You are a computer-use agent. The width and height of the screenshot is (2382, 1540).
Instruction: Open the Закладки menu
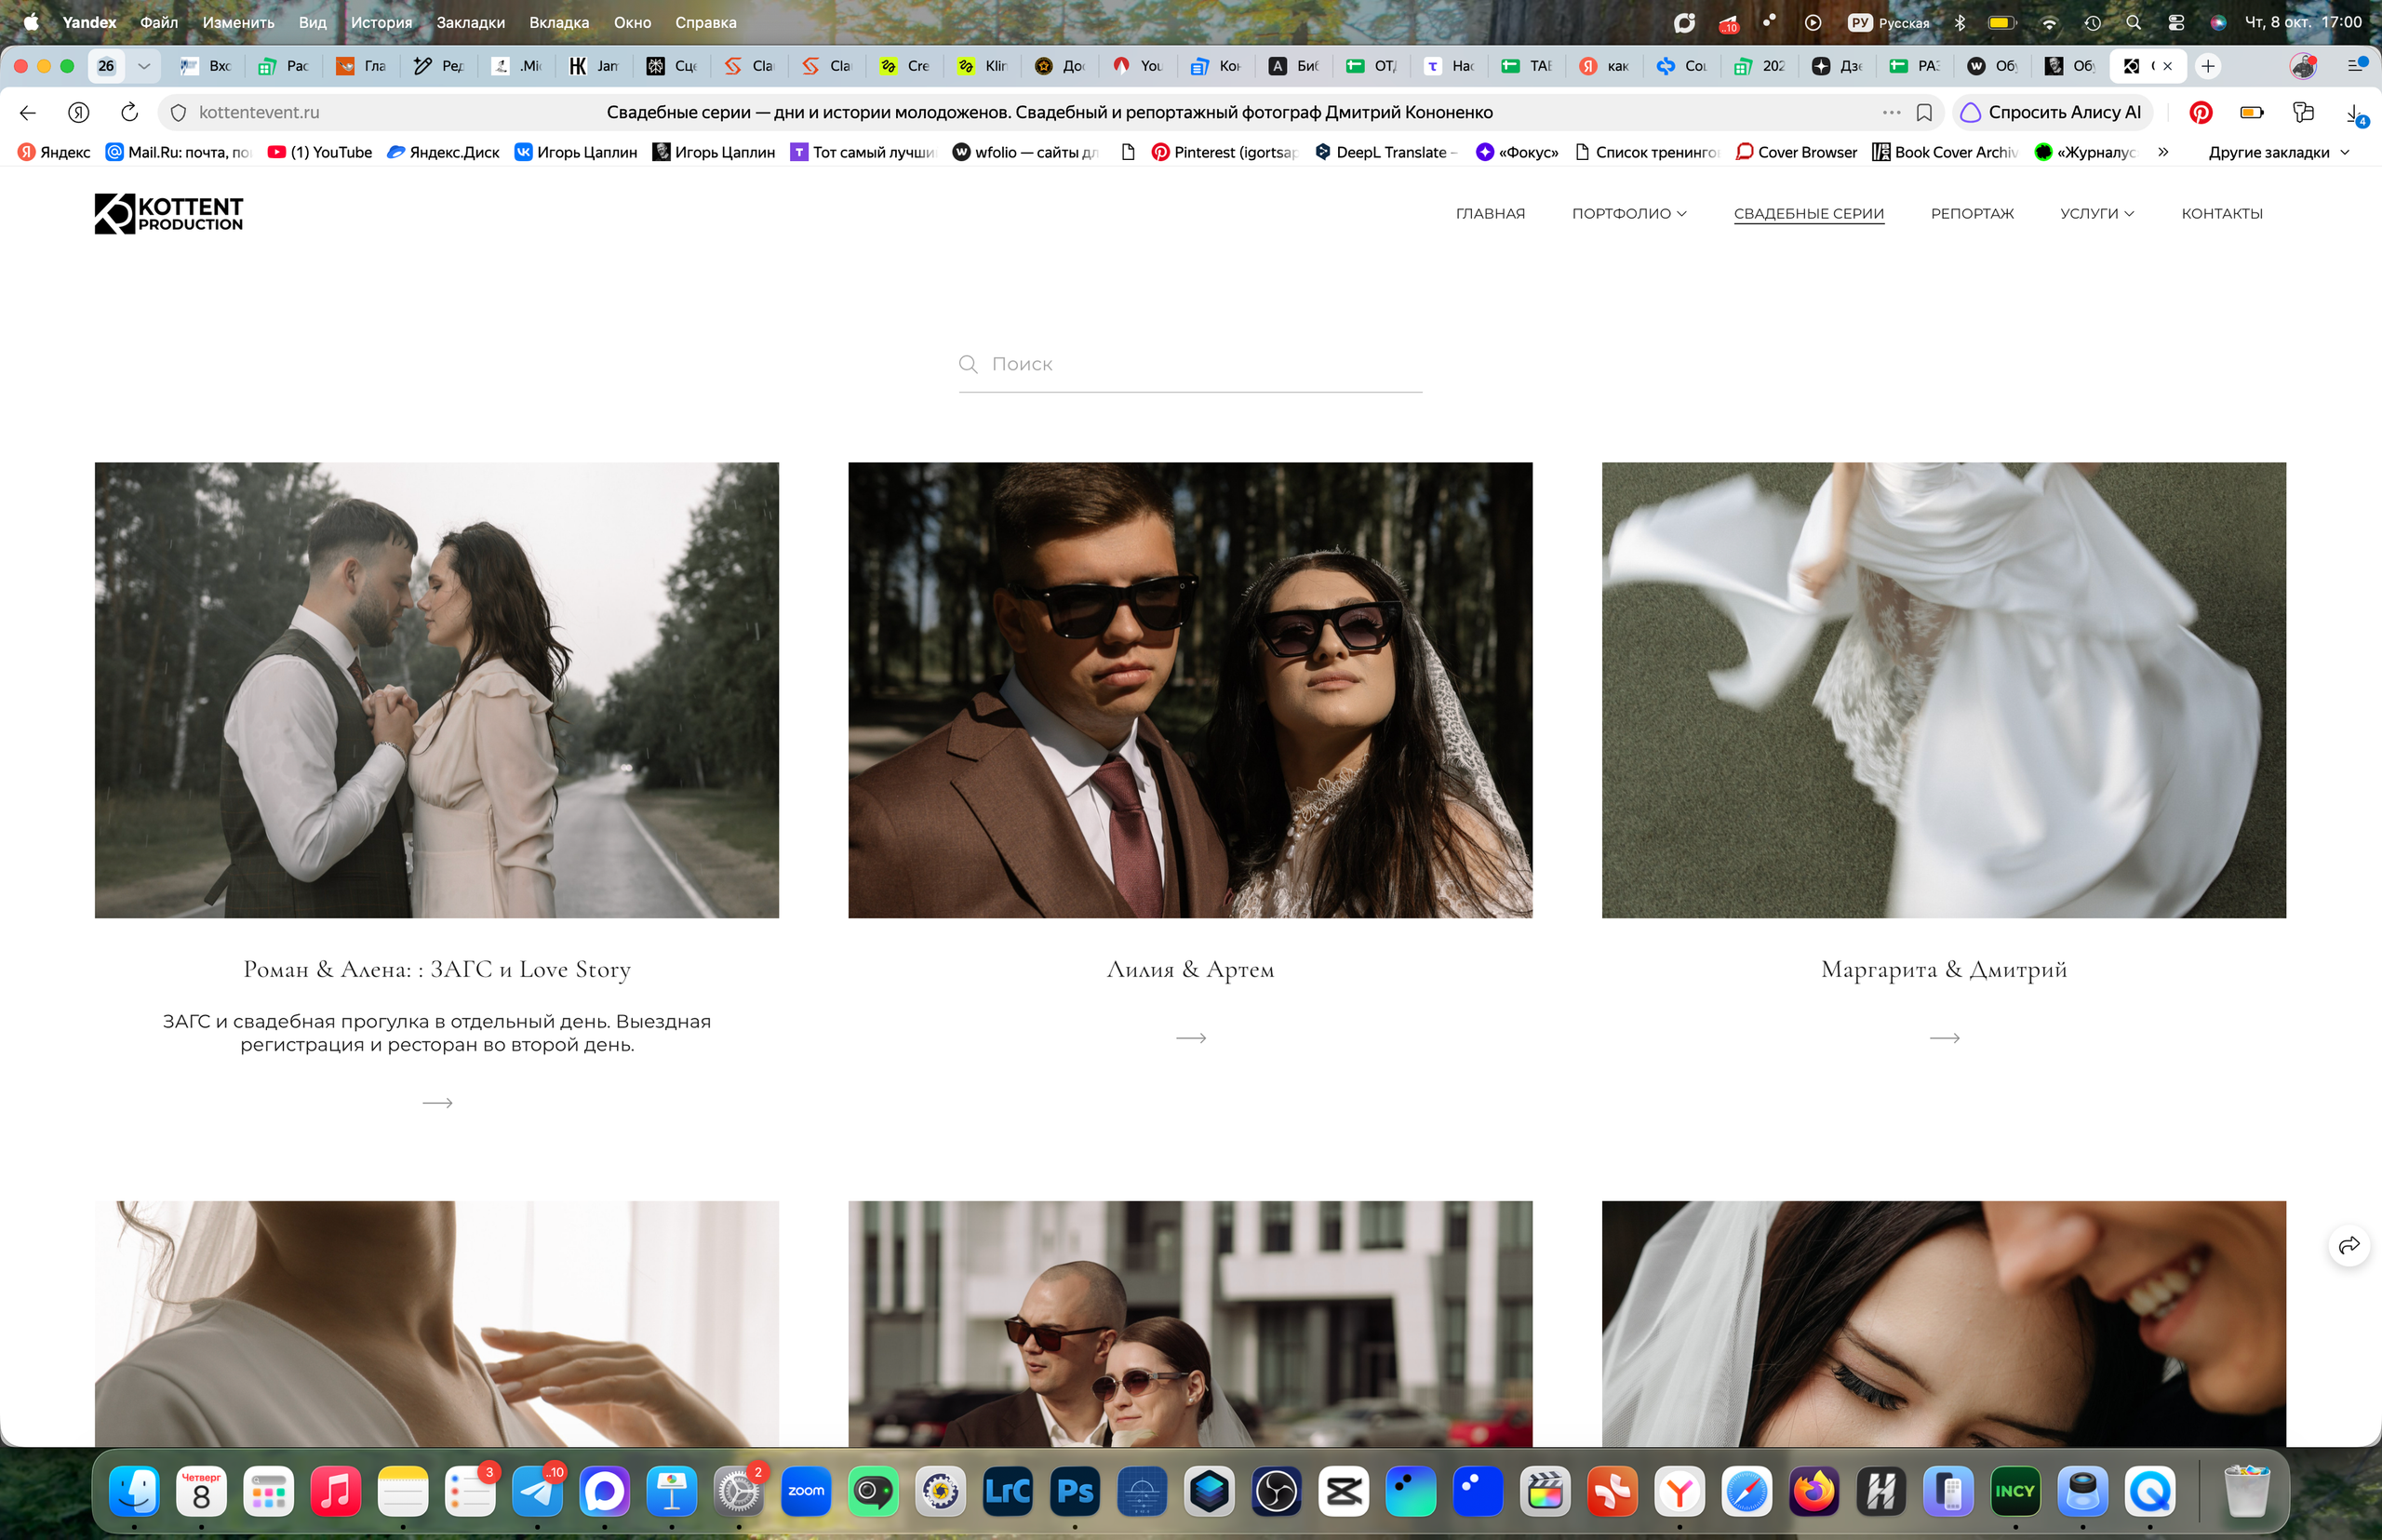tap(470, 22)
